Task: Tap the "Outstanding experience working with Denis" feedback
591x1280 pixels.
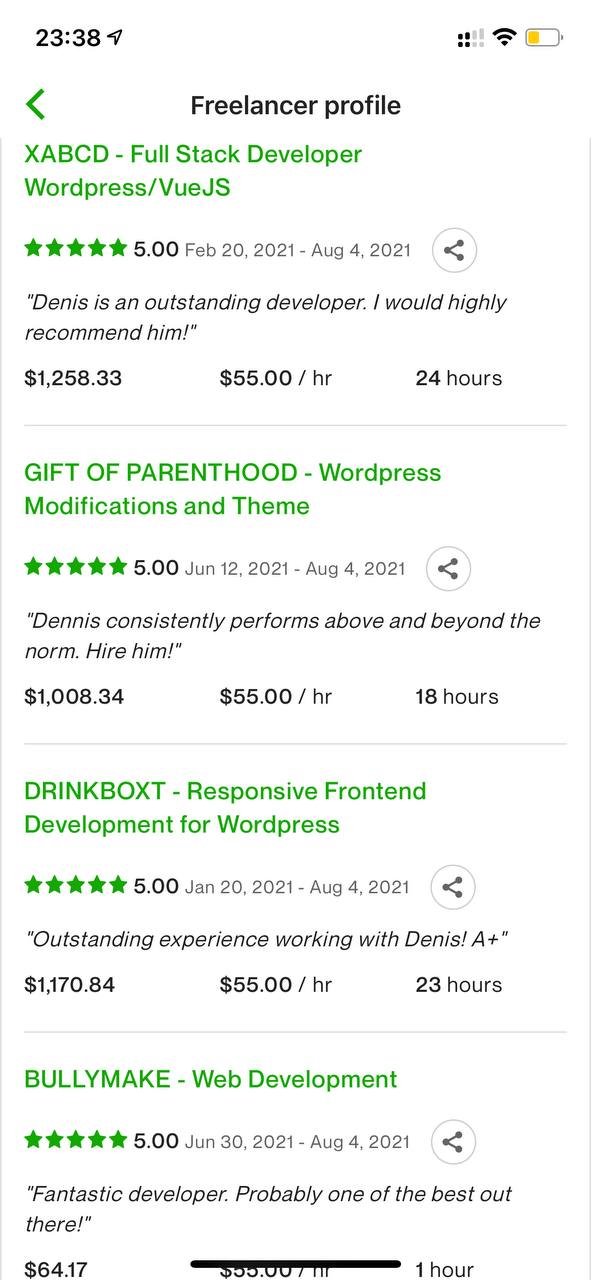Action: pyautogui.click(x=266, y=939)
